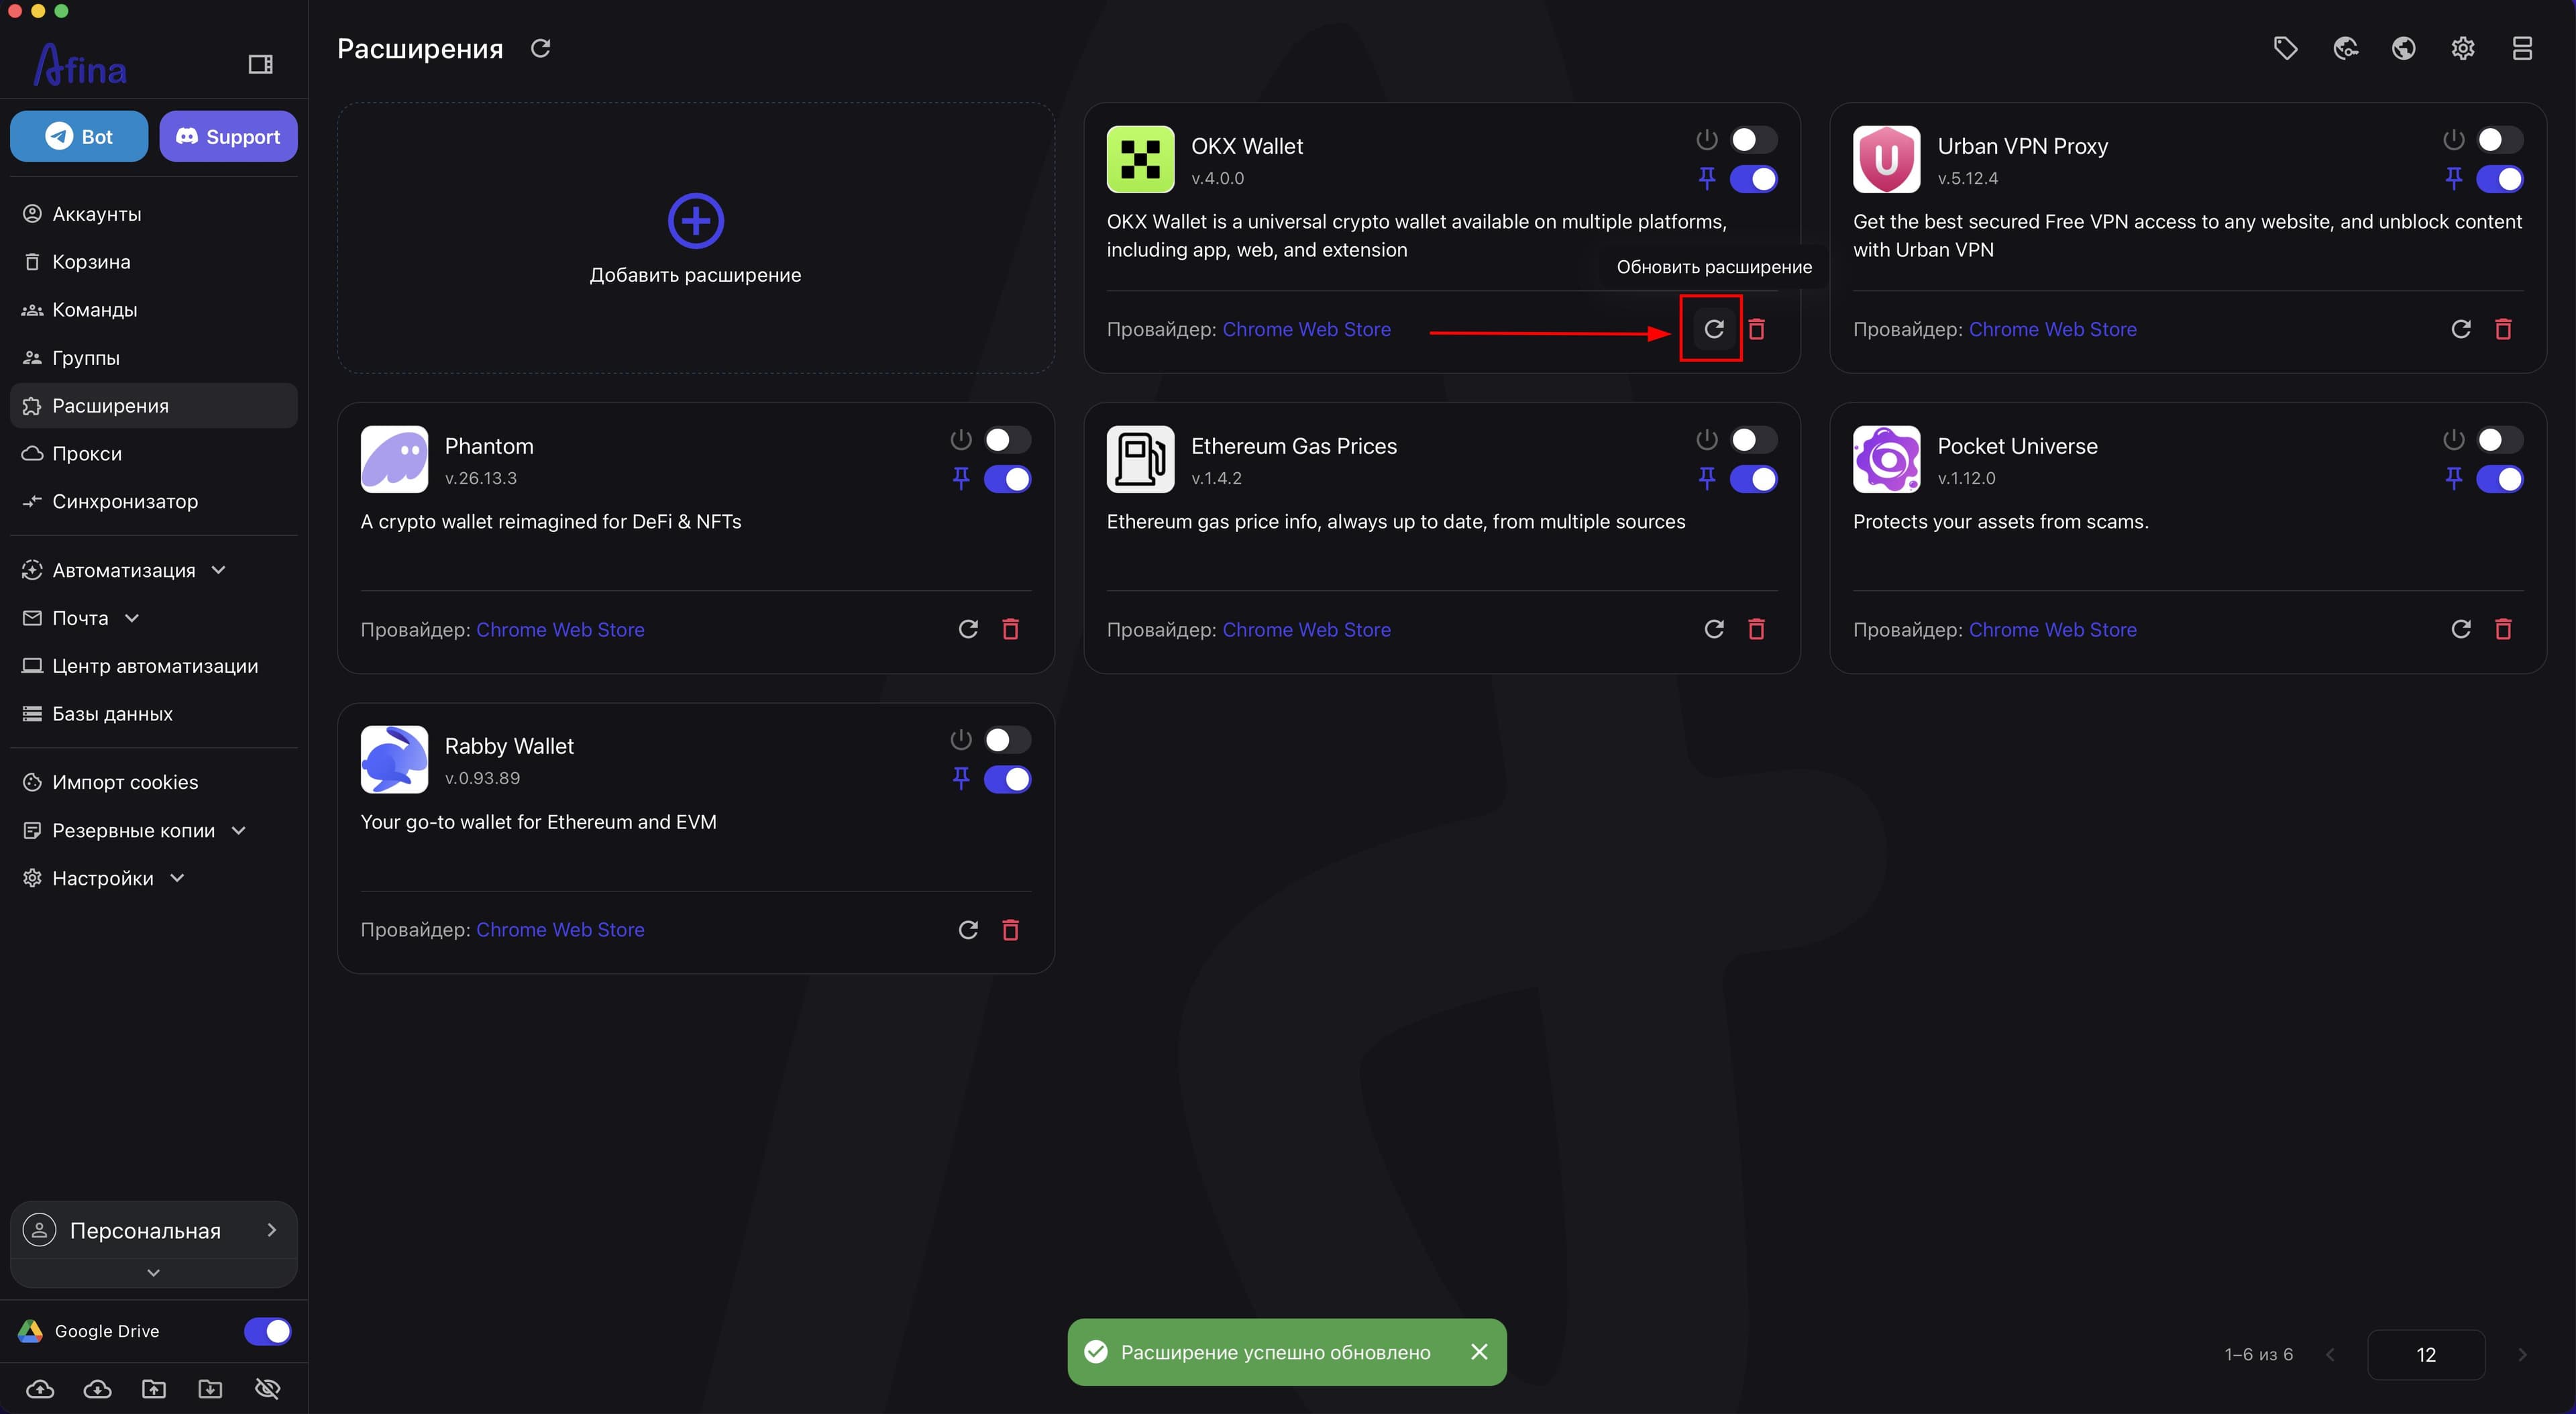Open Phantom's Chrome Web Store link
The width and height of the screenshot is (2576, 1414).
560,629
